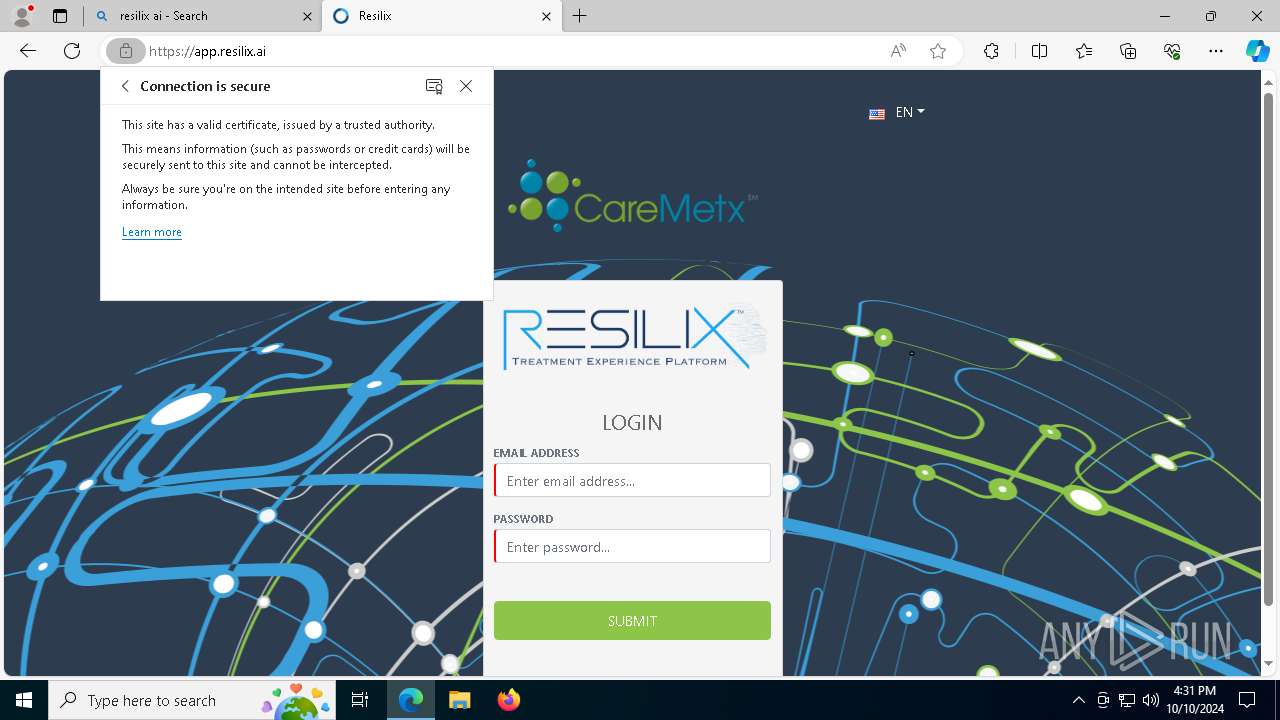
Task: Click the browser profile avatar icon
Action: (x=22, y=16)
